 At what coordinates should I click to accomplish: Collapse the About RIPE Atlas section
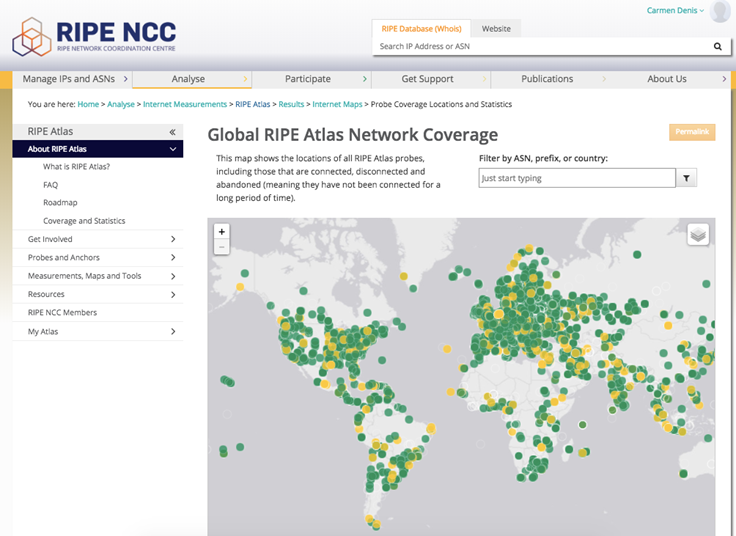pyautogui.click(x=173, y=149)
